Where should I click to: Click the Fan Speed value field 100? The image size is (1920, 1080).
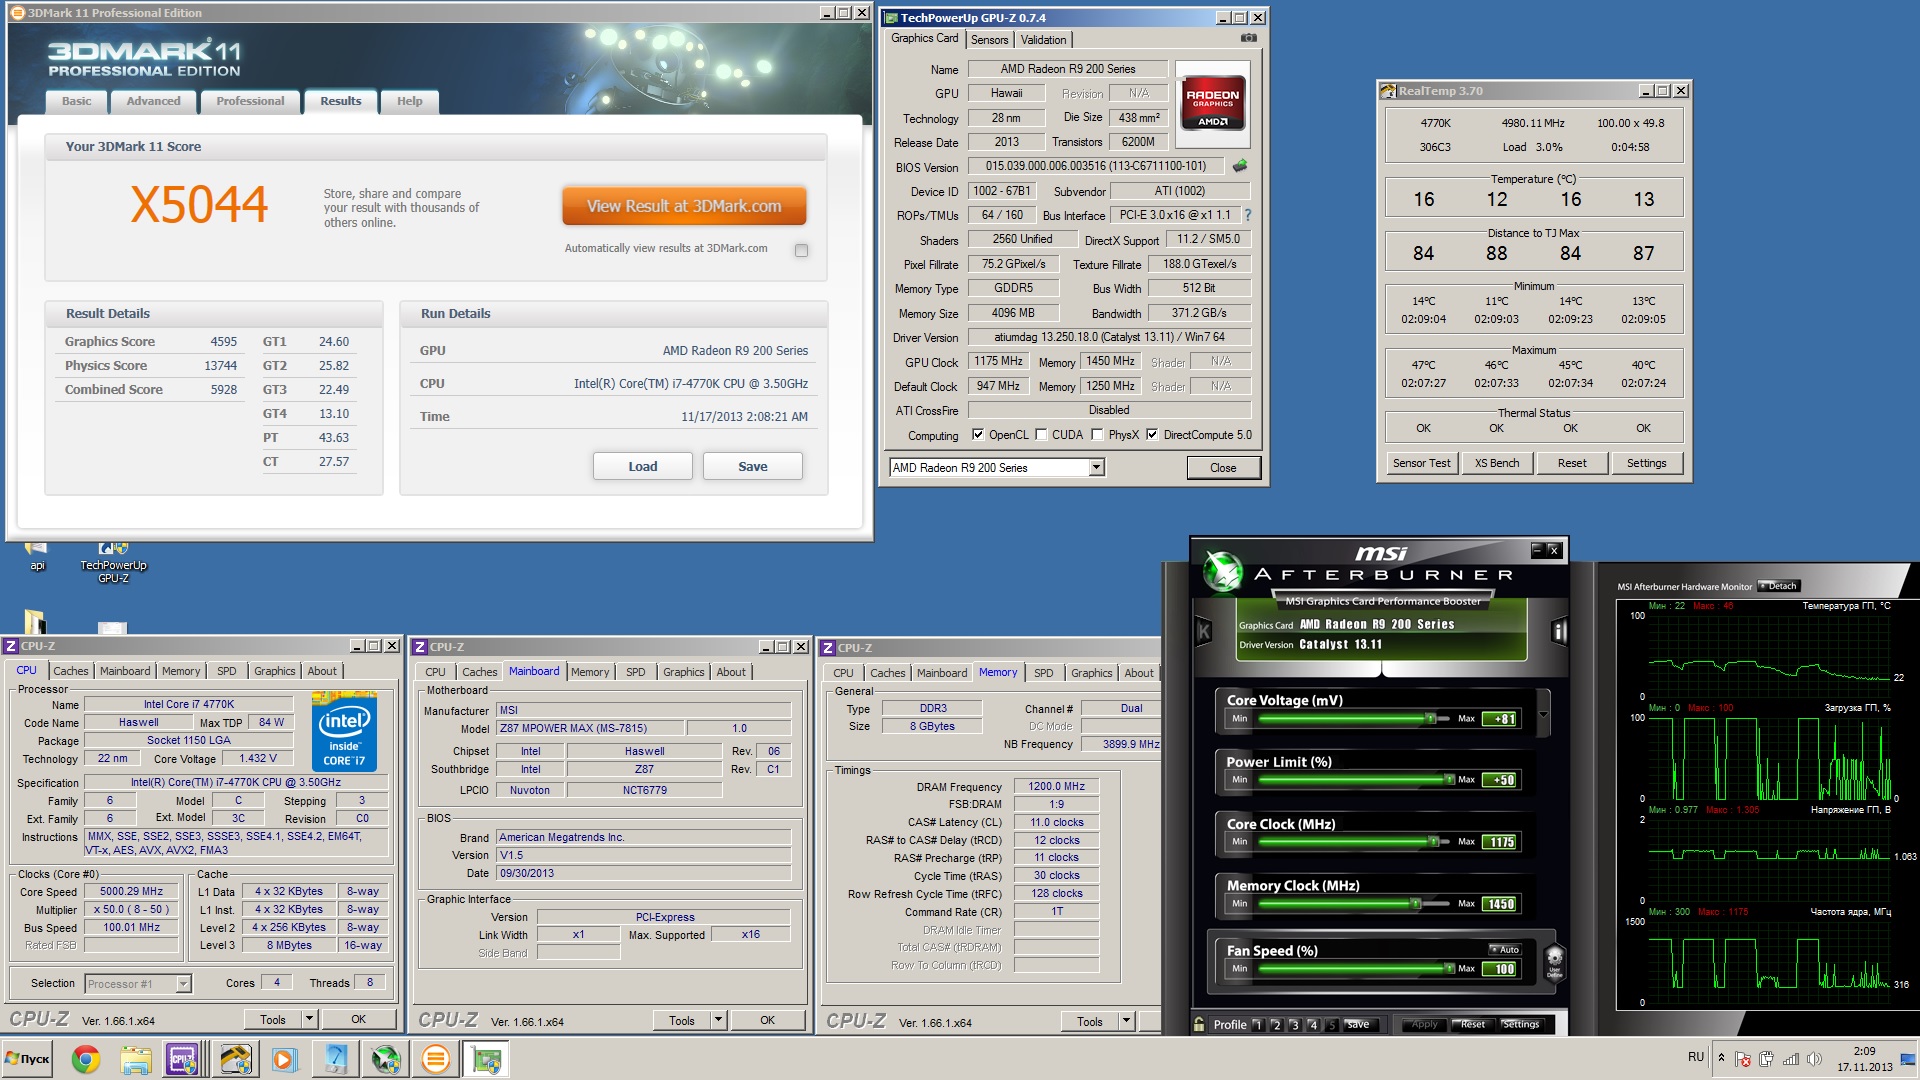pyautogui.click(x=1500, y=969)
